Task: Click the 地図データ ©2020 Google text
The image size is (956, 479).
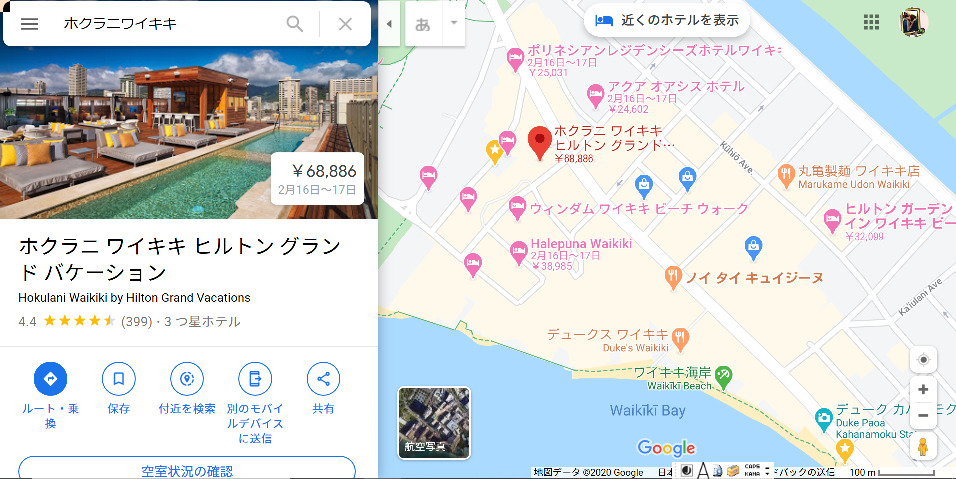Action: point(588,472)
